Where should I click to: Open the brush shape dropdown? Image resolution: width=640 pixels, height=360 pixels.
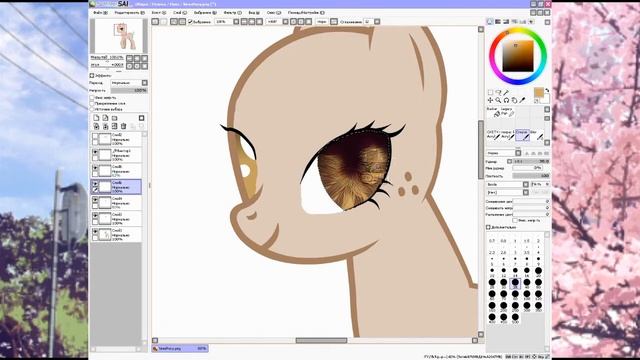point(526,185)
